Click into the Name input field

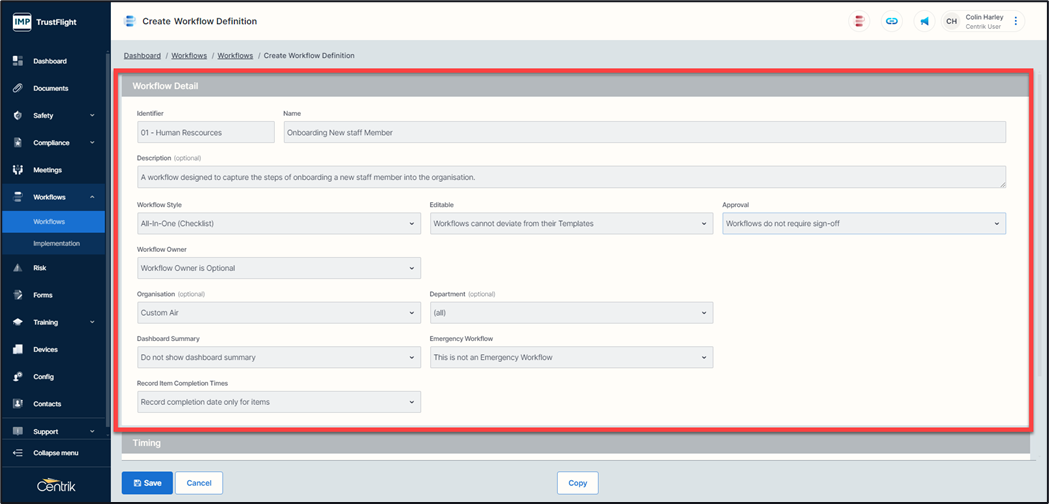(644, 132)
